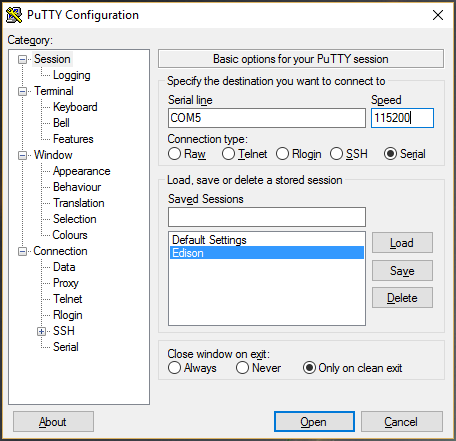The height and width of the screenshot is (441, 456).
Task: Open the Terminal category
Action: click(54, 91)
